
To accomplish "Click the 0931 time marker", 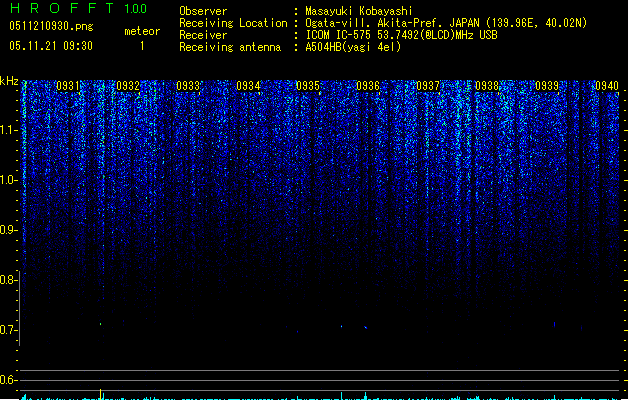I will 68,85.
